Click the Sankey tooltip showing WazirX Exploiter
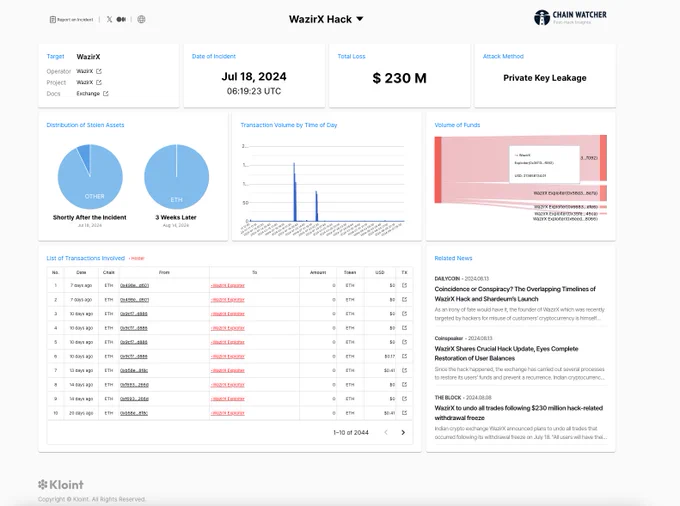The image size is (680, 506). [x=544, y=164]
